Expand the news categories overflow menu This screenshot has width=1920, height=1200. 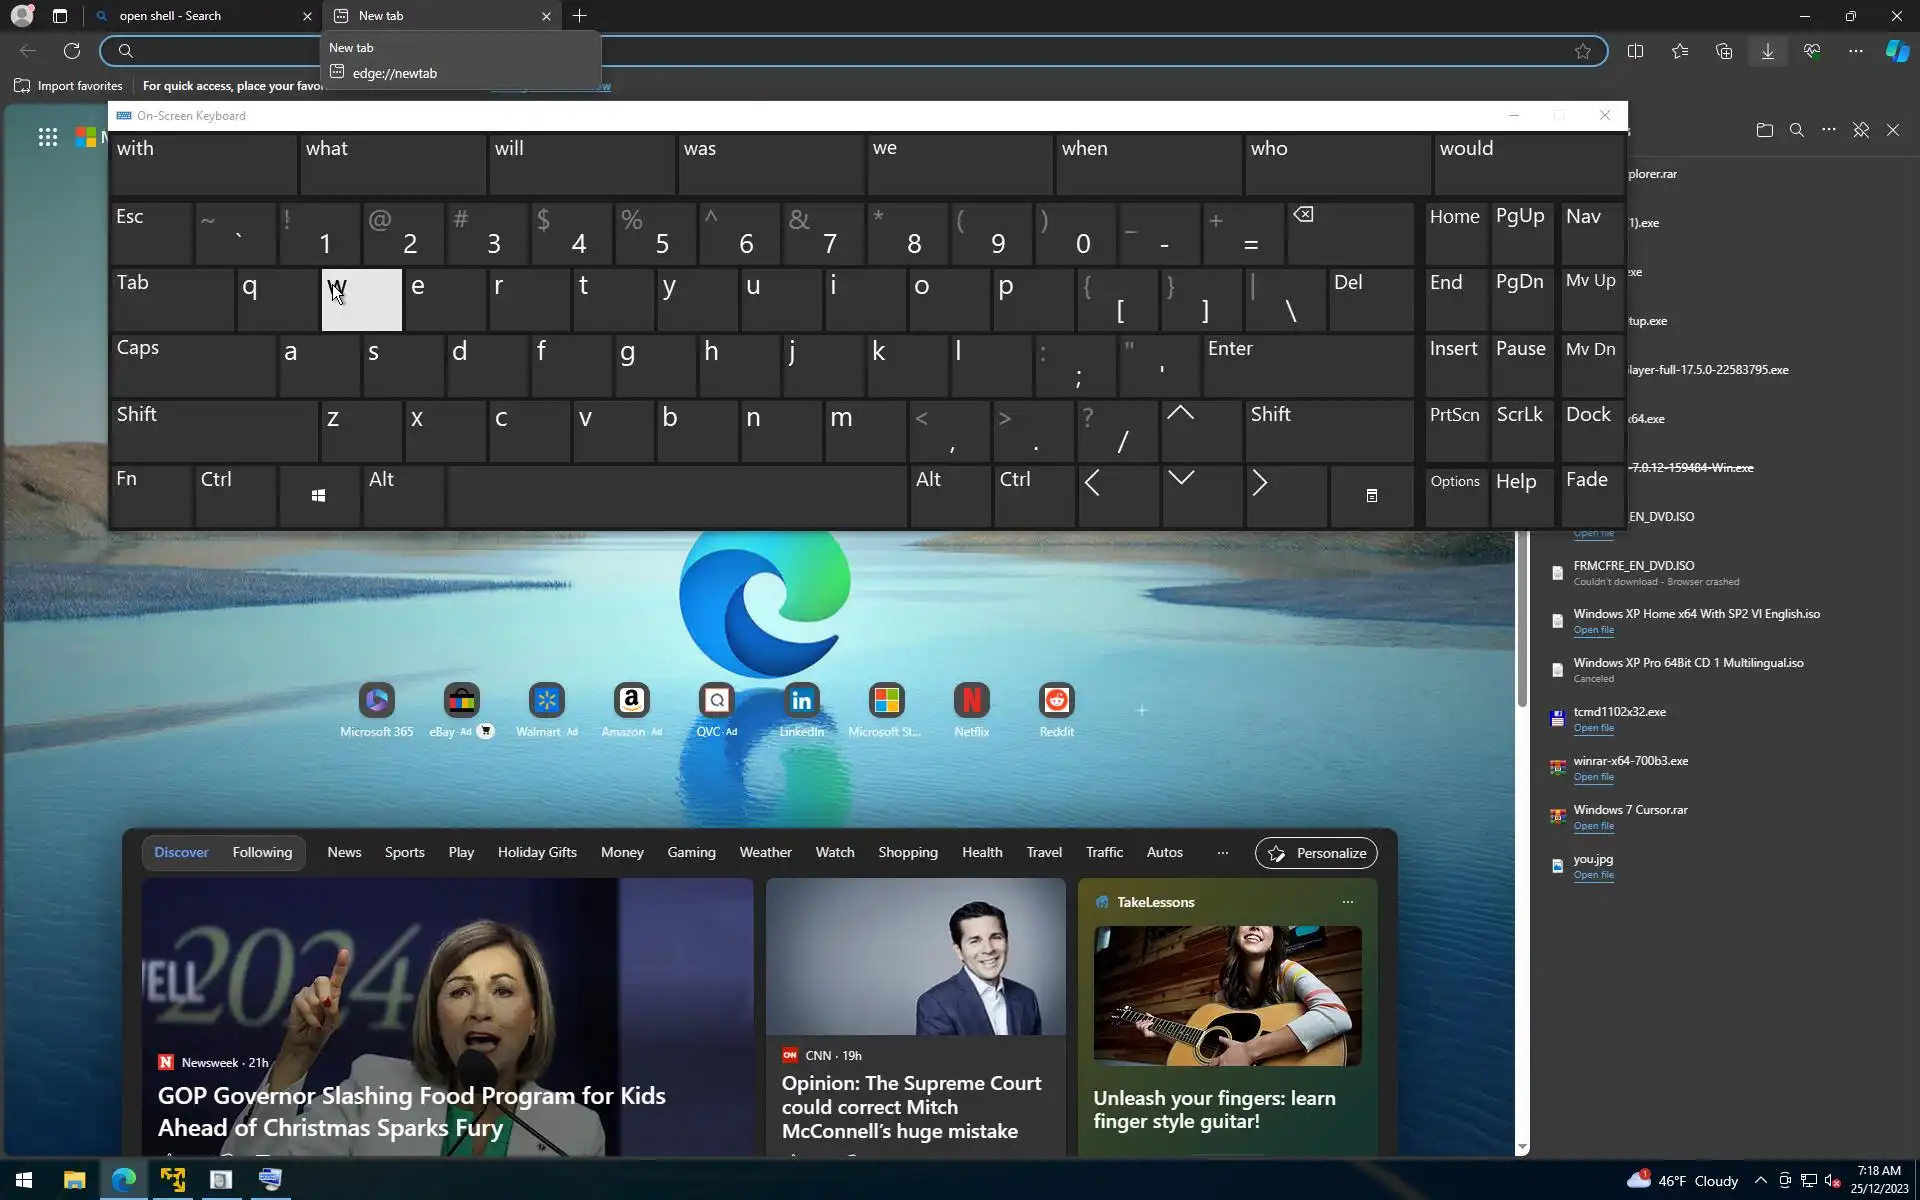pos(1222,853)
